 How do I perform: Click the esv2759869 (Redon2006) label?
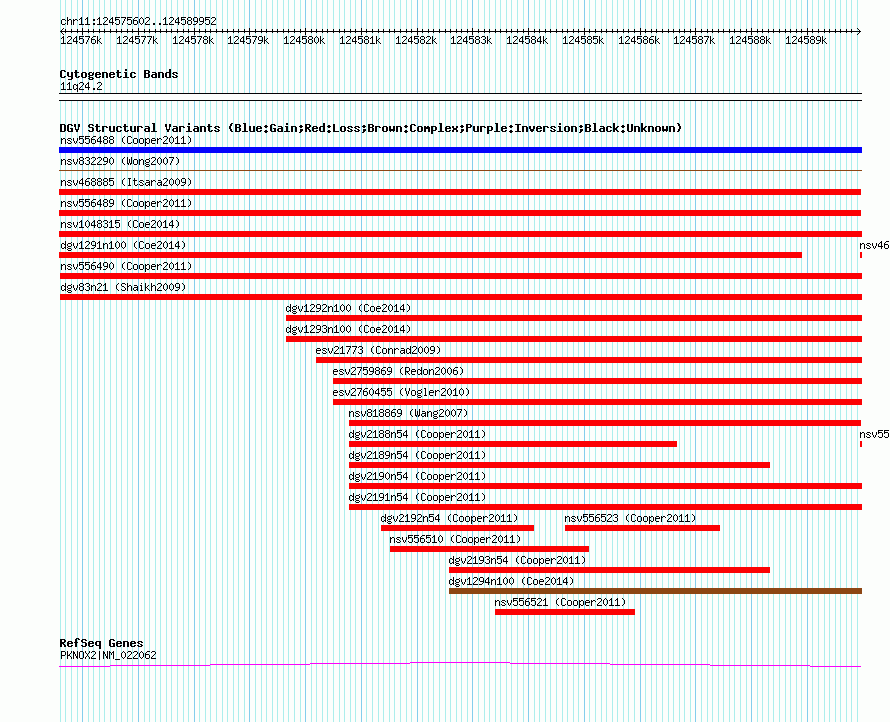pos(398,371)
